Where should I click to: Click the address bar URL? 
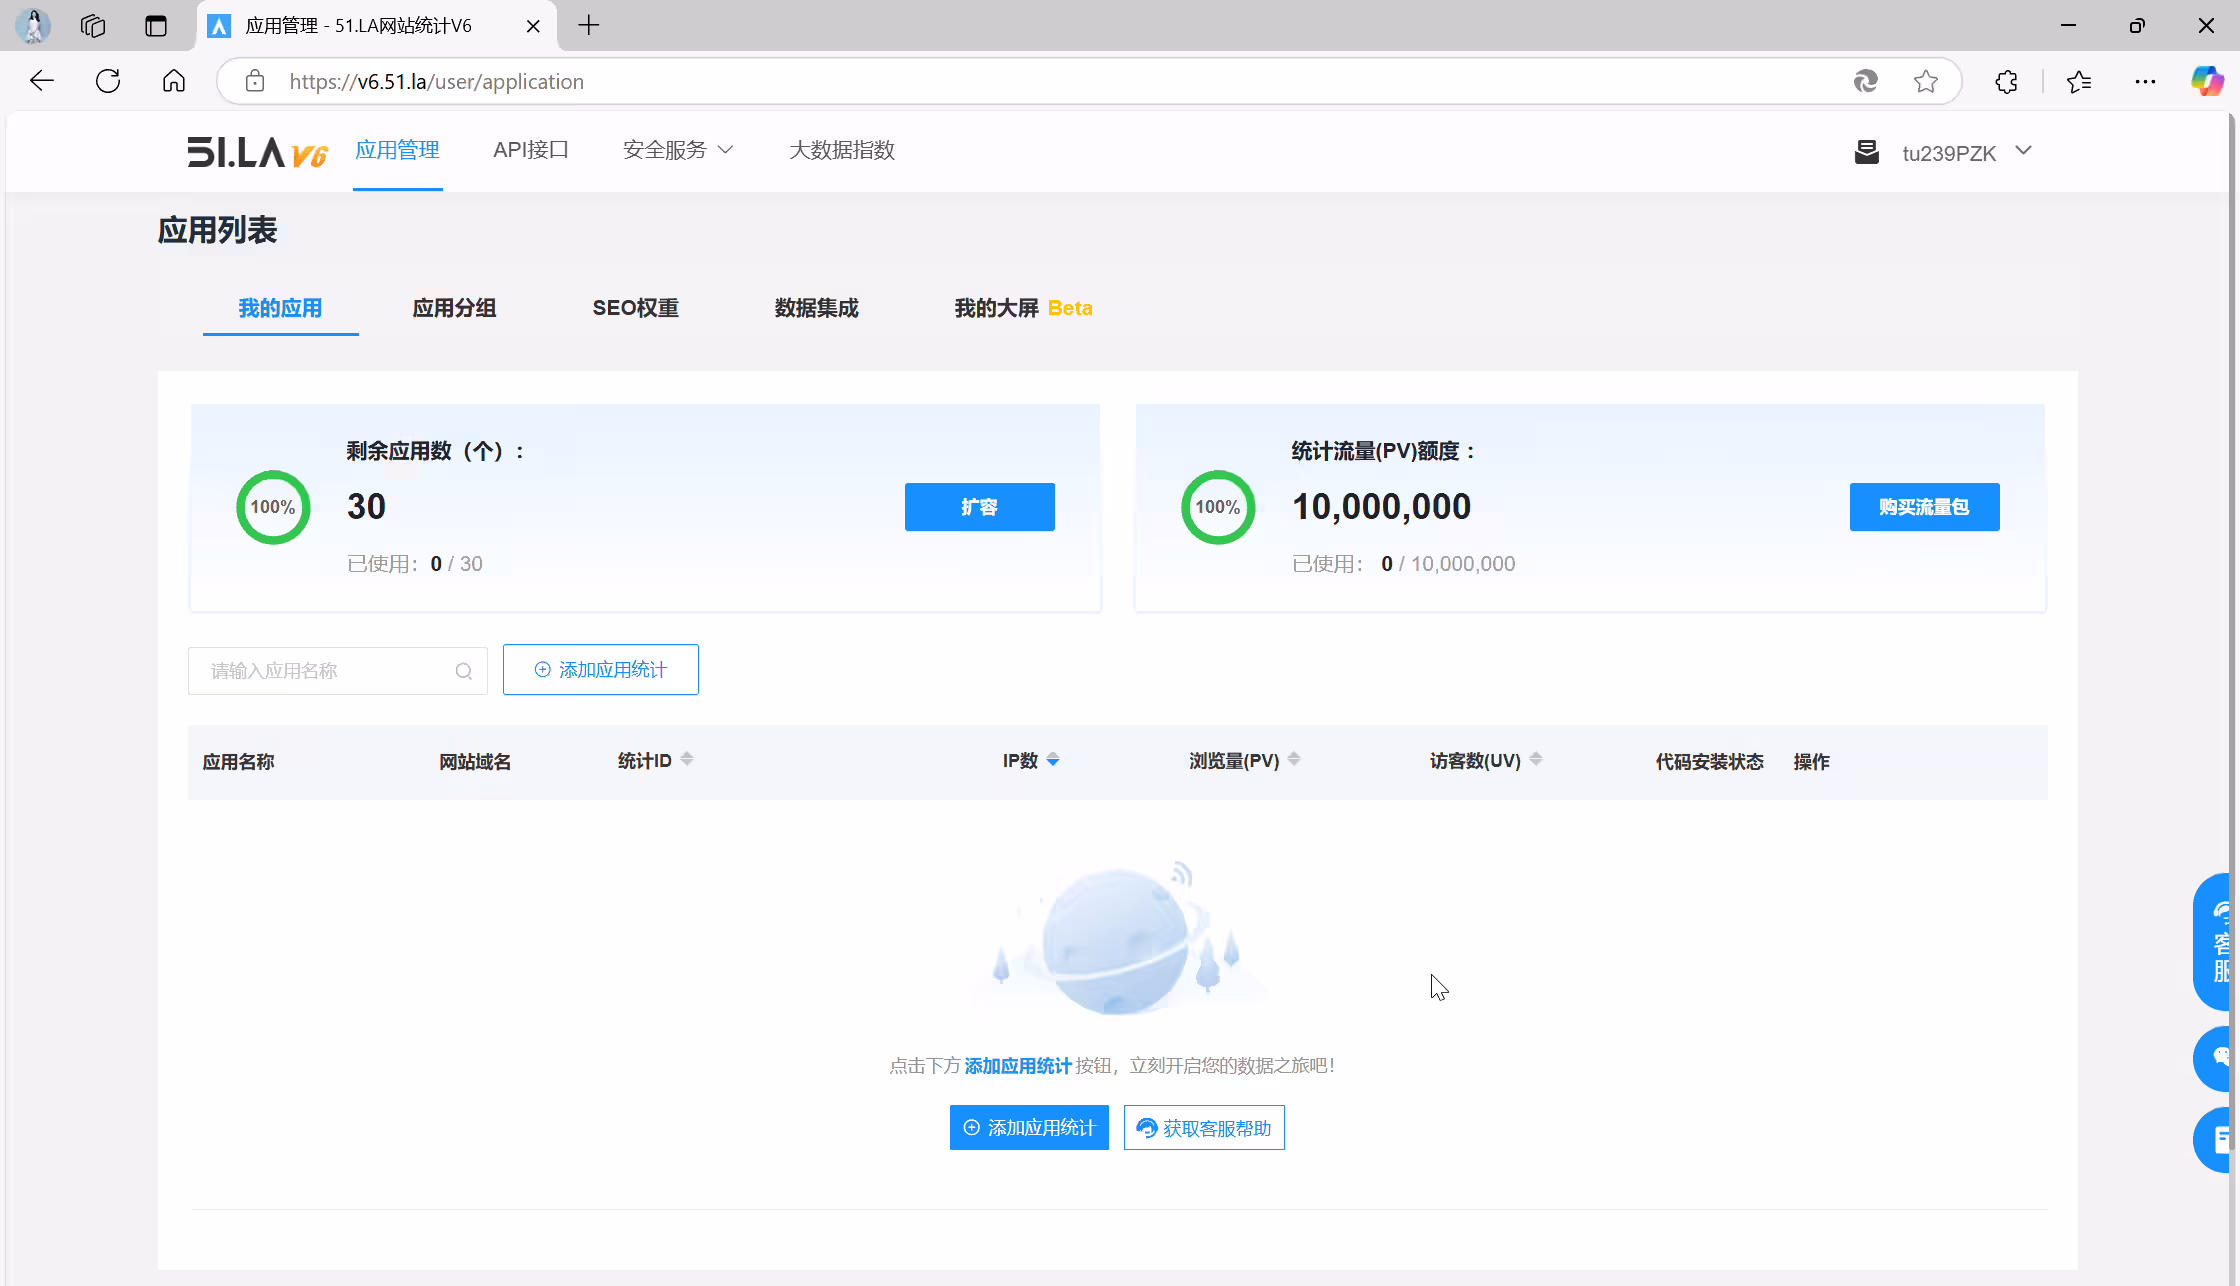[437, 82]
